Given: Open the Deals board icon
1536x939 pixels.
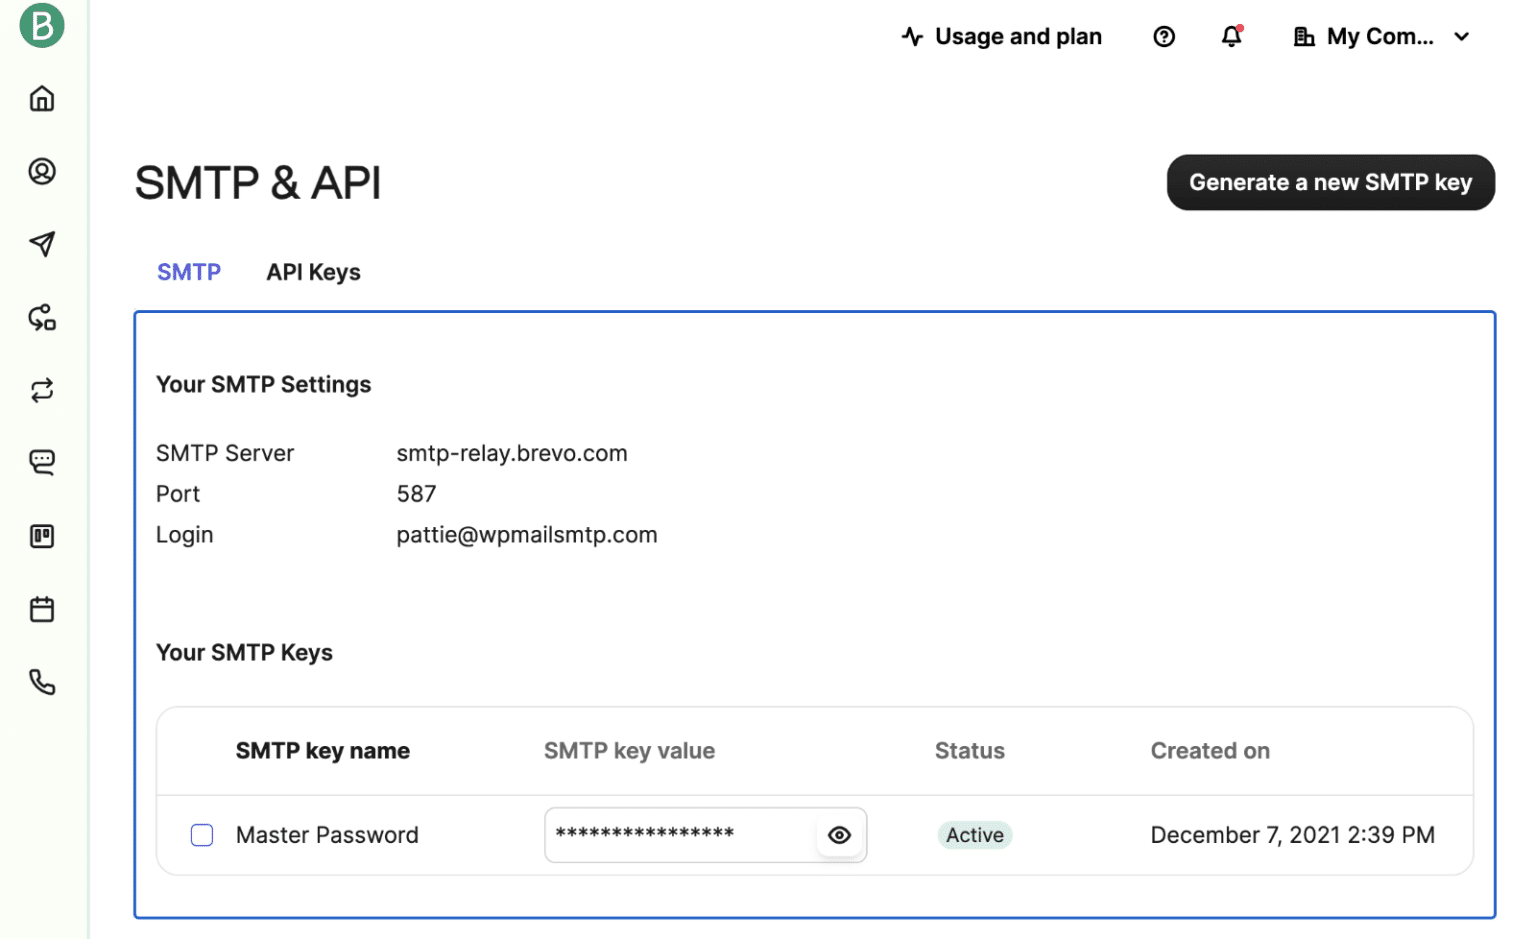Looking at the screenshot, I should (42, 537).
